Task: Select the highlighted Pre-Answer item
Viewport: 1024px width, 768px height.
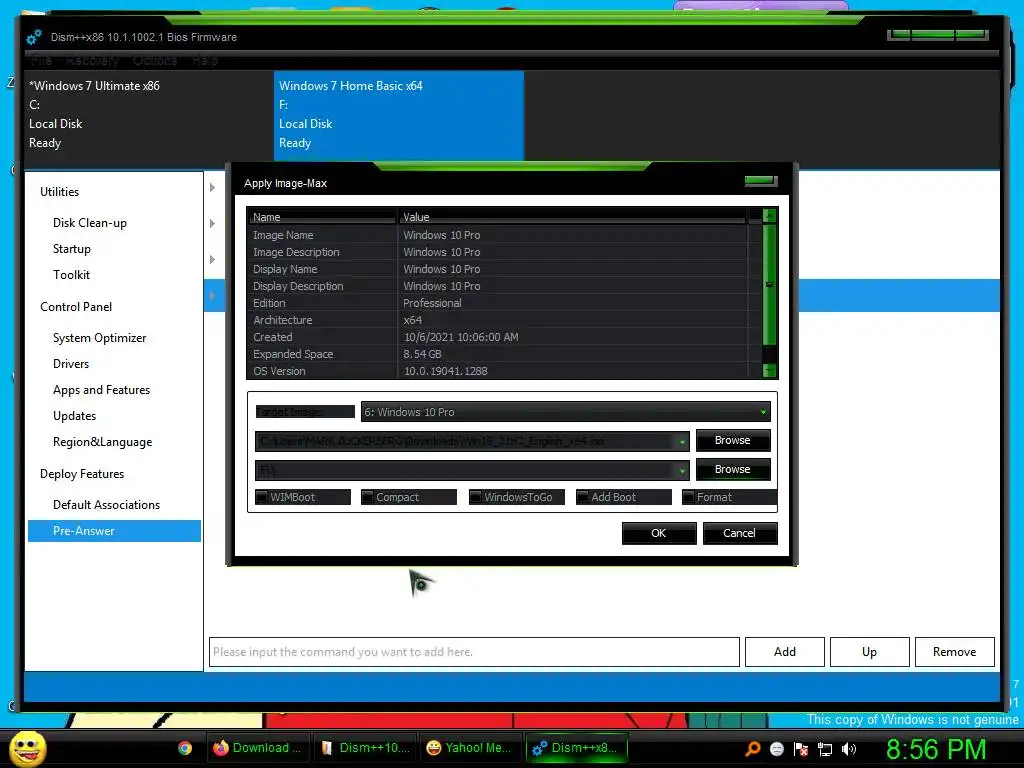Action: 114,531
